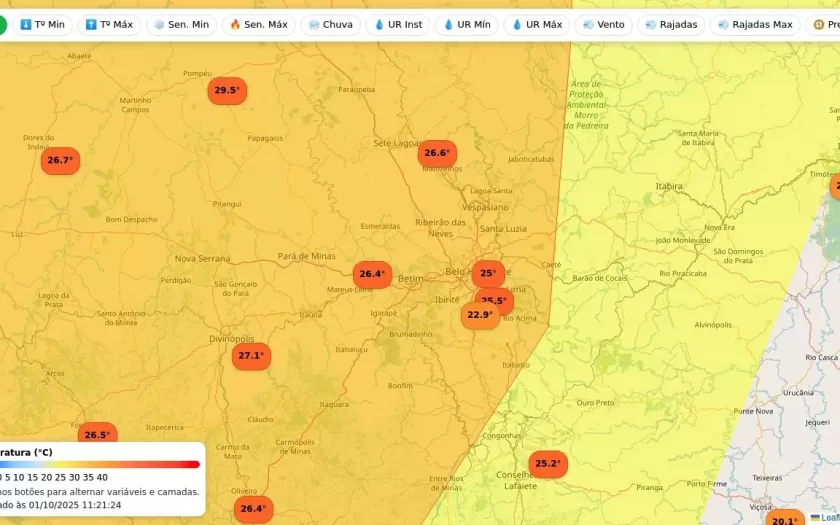
Task: Activate the UR Inst humidity layer
Action: click(398, 24)
